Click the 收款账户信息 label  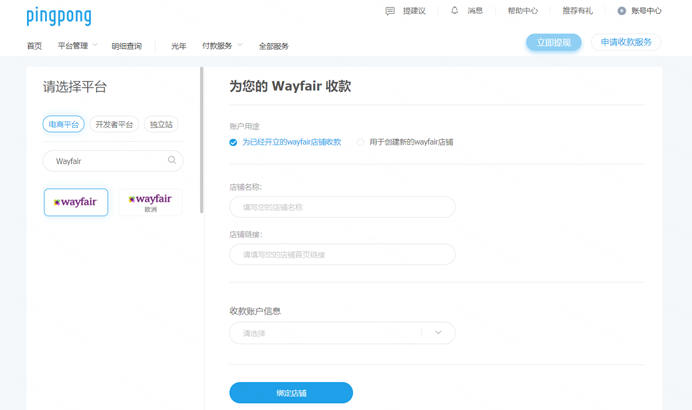point(255,311)
